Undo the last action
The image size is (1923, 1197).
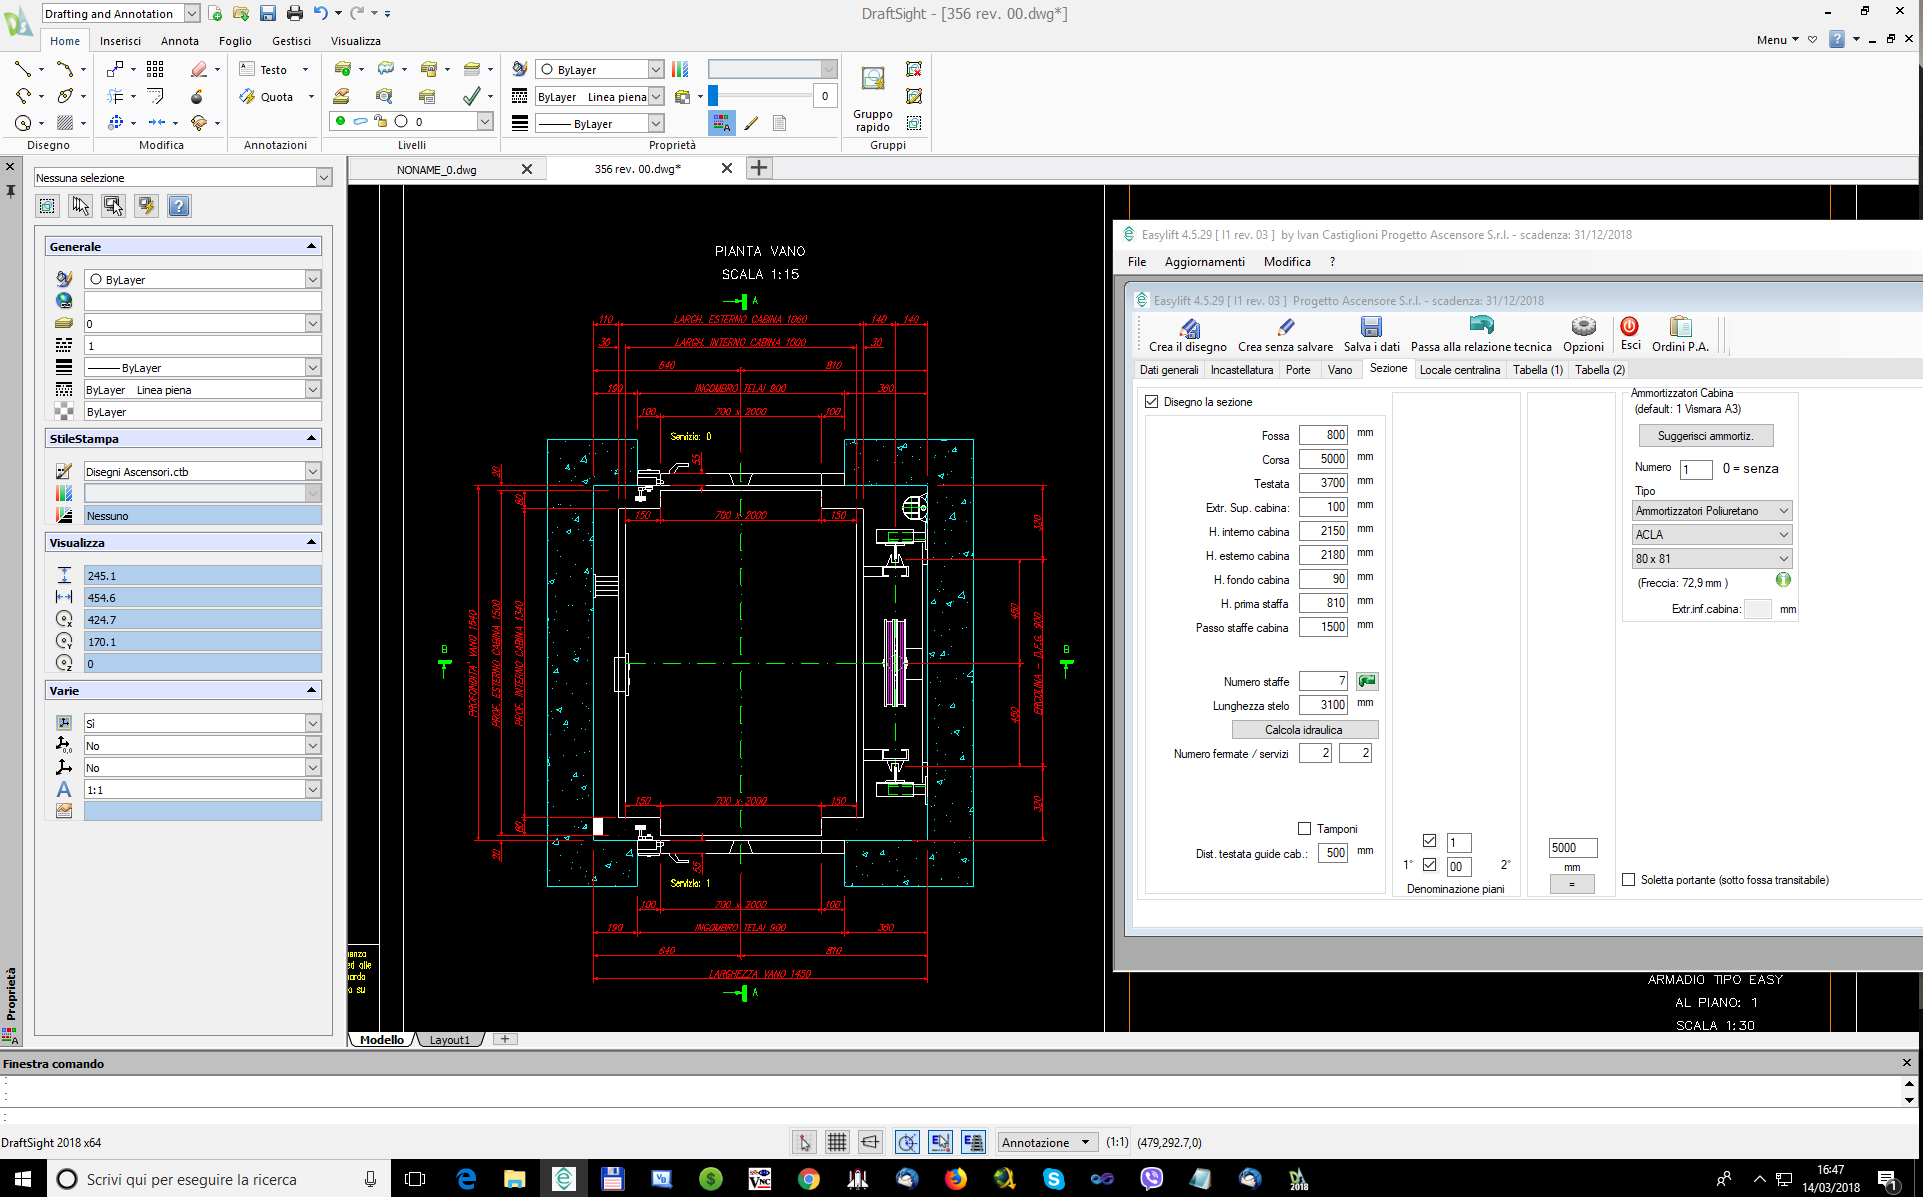click(320, 13)
